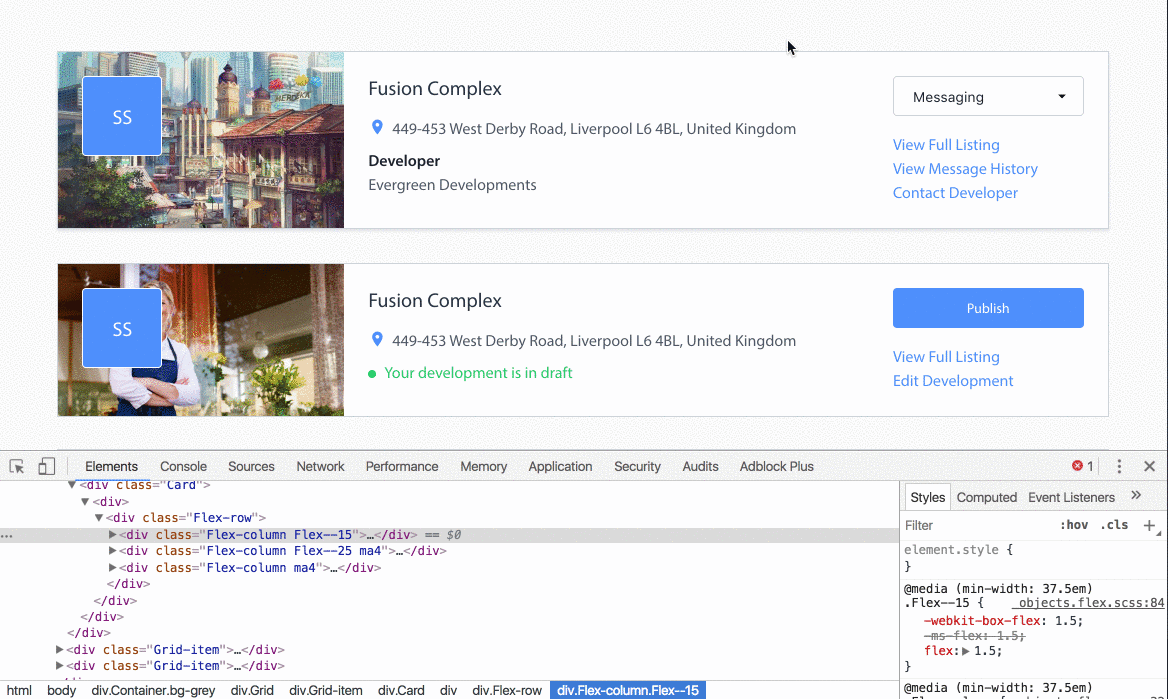Click the Publish button

988,308
